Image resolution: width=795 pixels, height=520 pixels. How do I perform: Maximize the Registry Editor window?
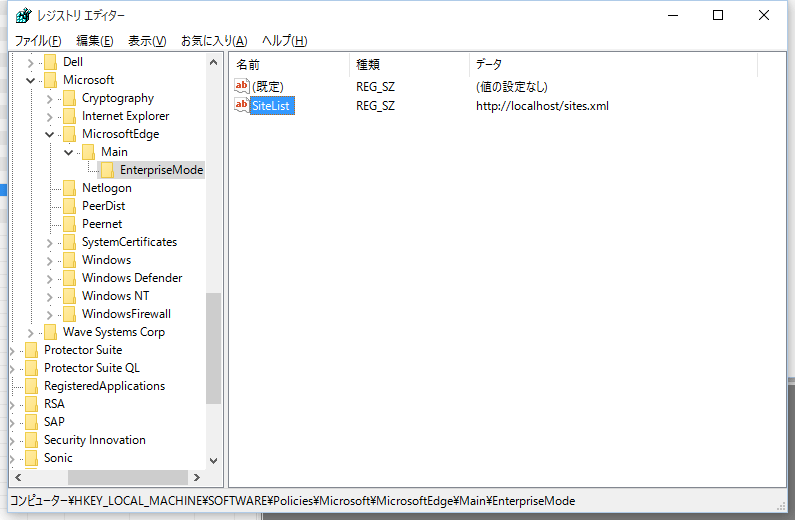tap(718, 15)
